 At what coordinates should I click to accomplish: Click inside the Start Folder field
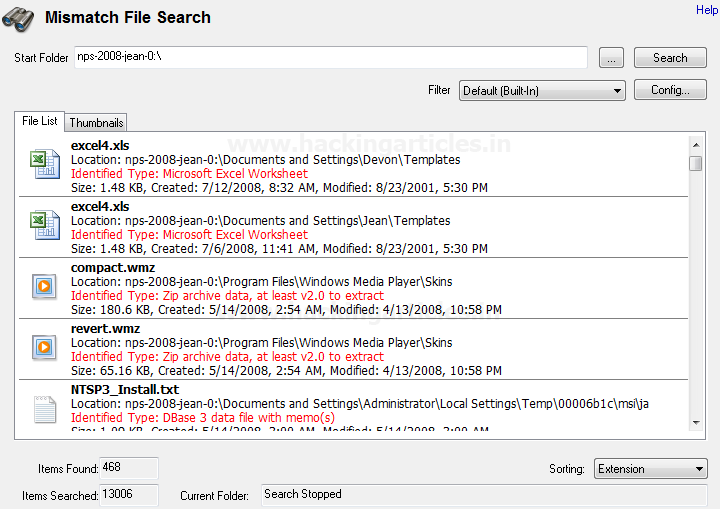tap(330, 57)
